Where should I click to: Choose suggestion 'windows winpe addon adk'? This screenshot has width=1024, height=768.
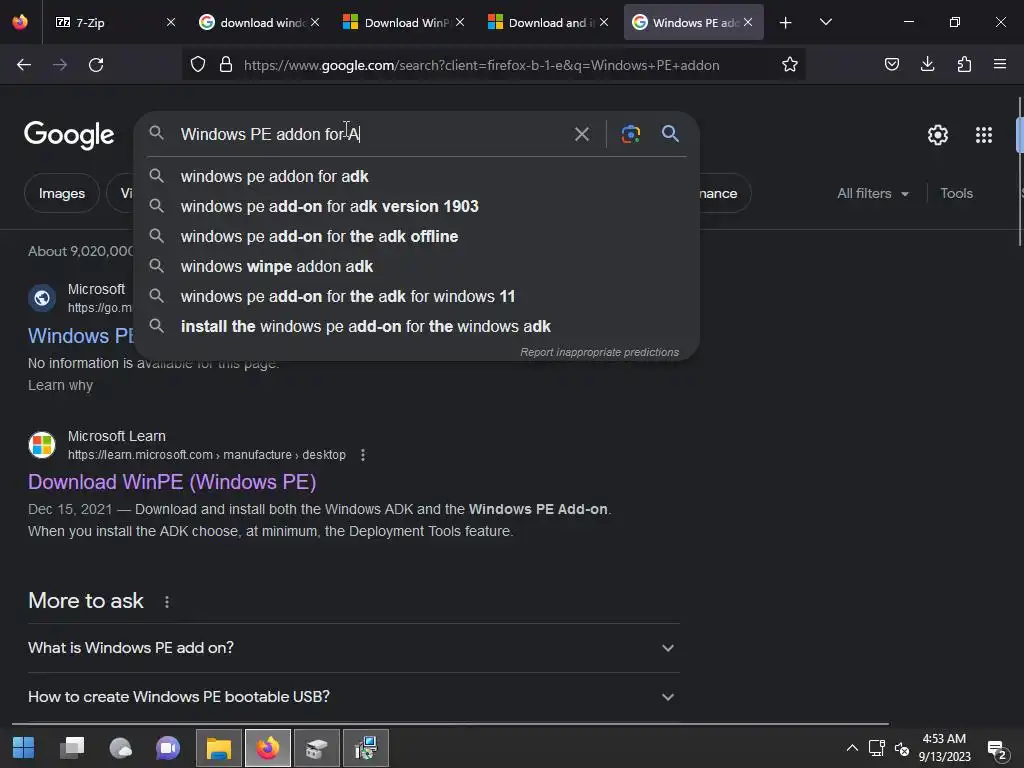click(417, 266)
